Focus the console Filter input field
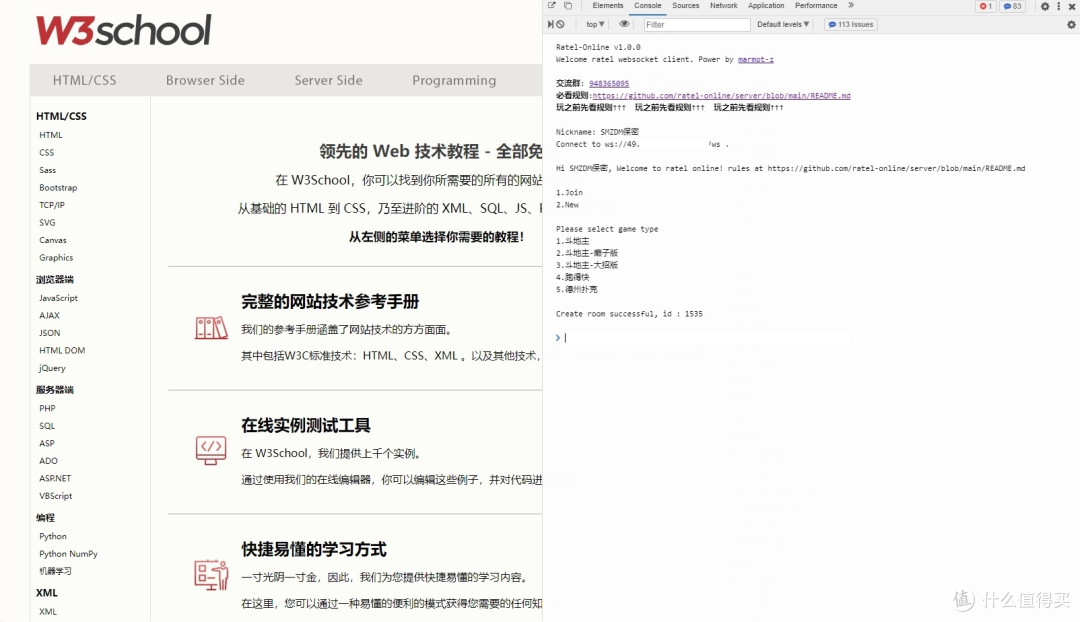This screenshot has height=622, width=1080. click(696, 25)
